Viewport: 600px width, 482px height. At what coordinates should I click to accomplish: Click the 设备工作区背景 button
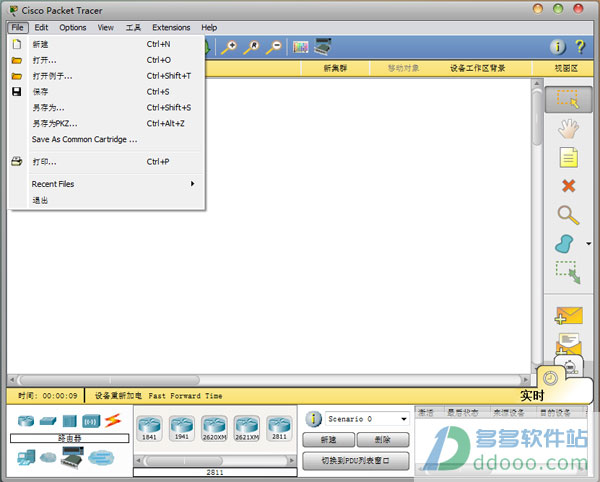(x=477, y=68)
